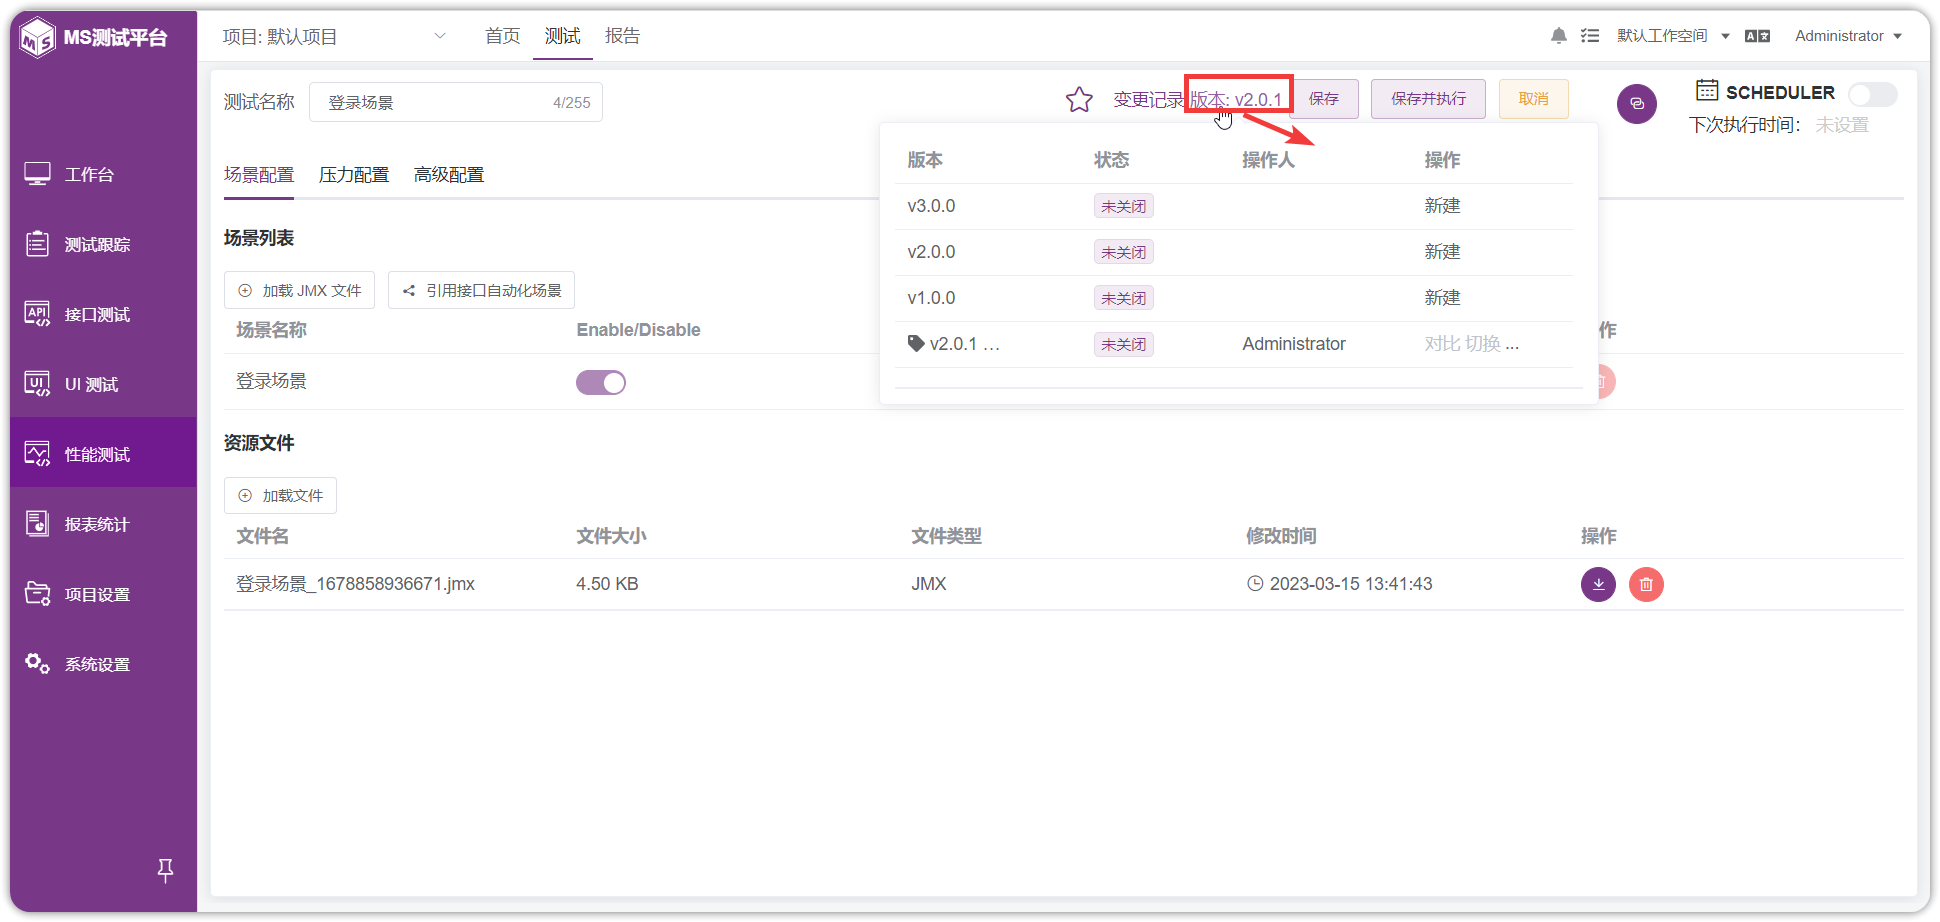Click 引用接口自动化场景 button

[x=482, y=290]
